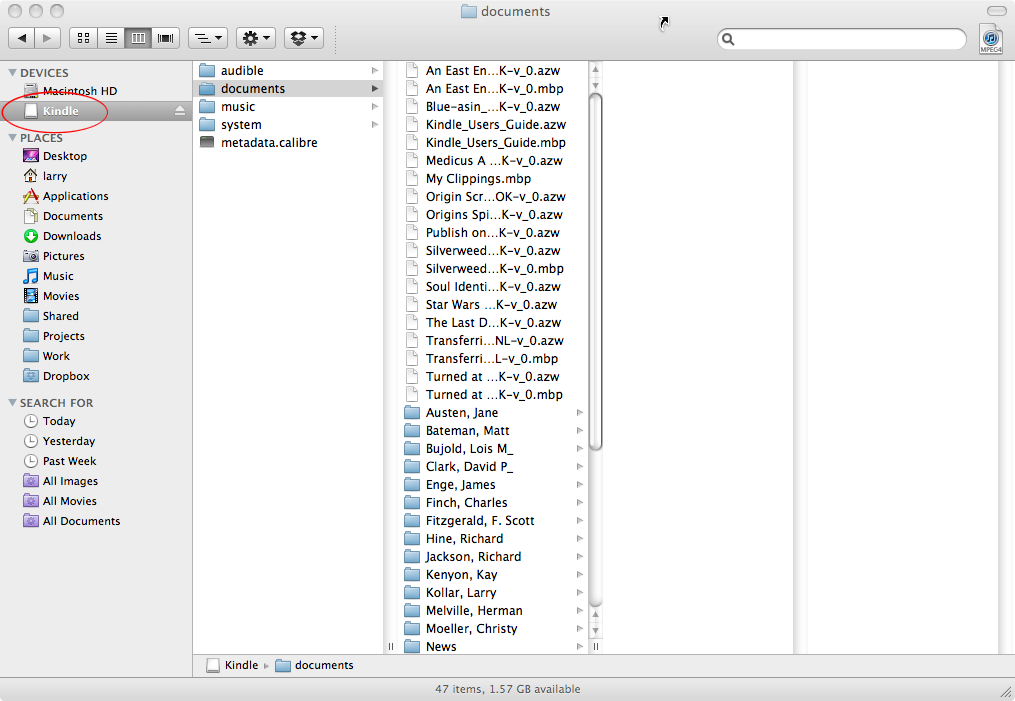Click the MPEG4 toolbar shortcut icon
Viewport: 1015px width, 701px height.
coord(991,39)
